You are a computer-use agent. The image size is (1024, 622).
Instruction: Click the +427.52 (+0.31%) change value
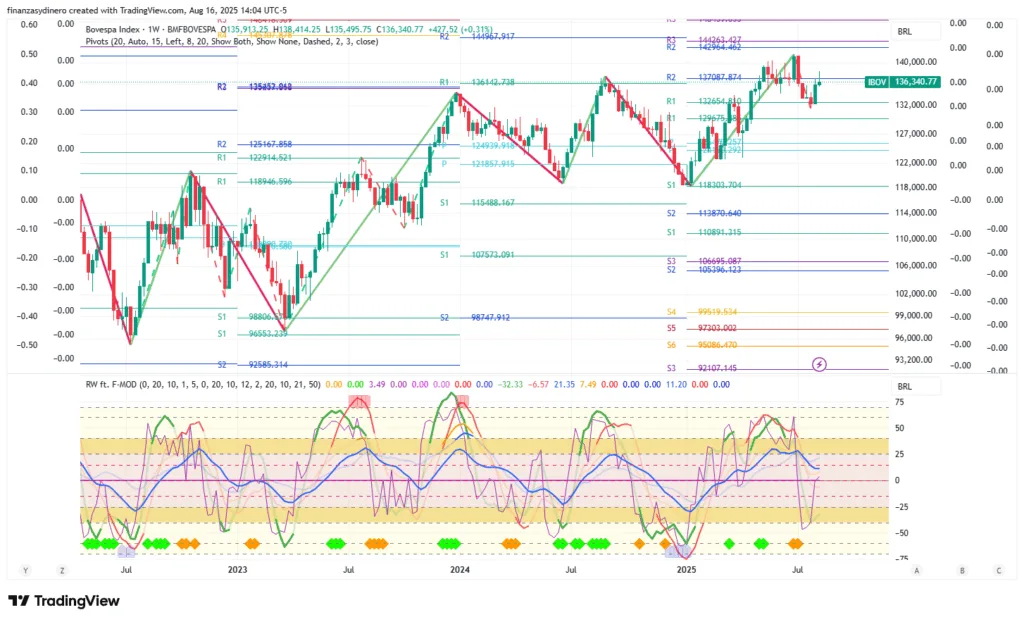(x=460, y=29)
